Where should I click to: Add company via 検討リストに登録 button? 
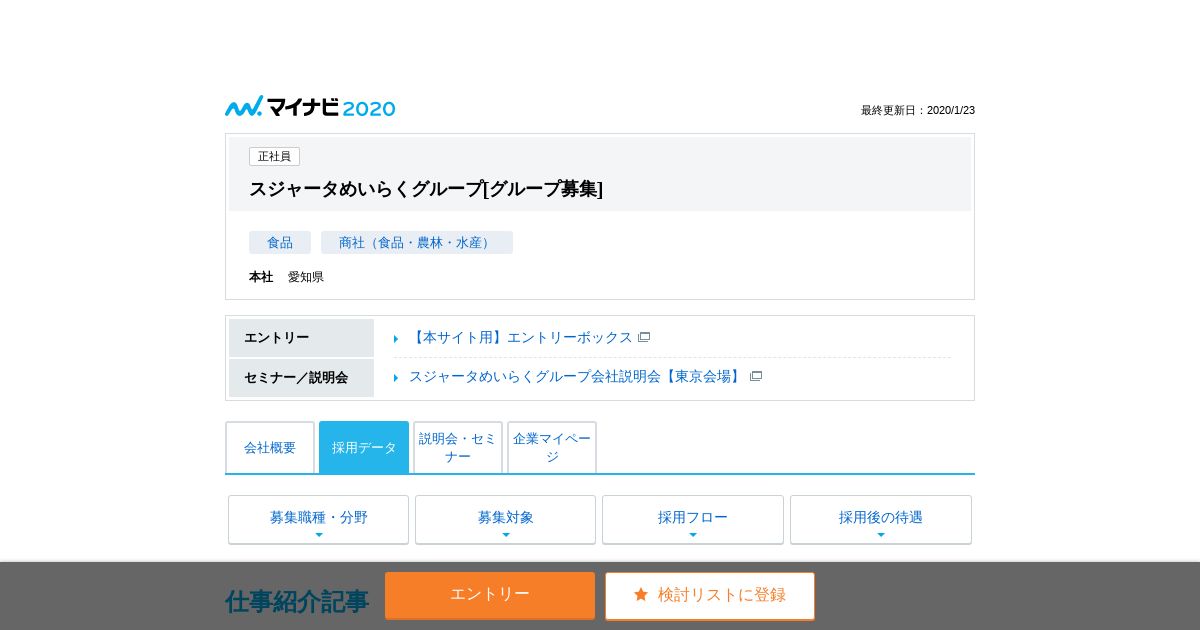(x=710, y=595)
